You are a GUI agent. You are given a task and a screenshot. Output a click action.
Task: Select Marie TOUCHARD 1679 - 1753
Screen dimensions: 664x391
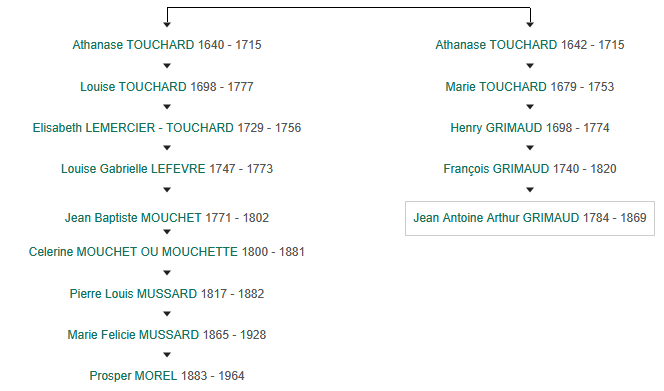[x=530, y=86]
